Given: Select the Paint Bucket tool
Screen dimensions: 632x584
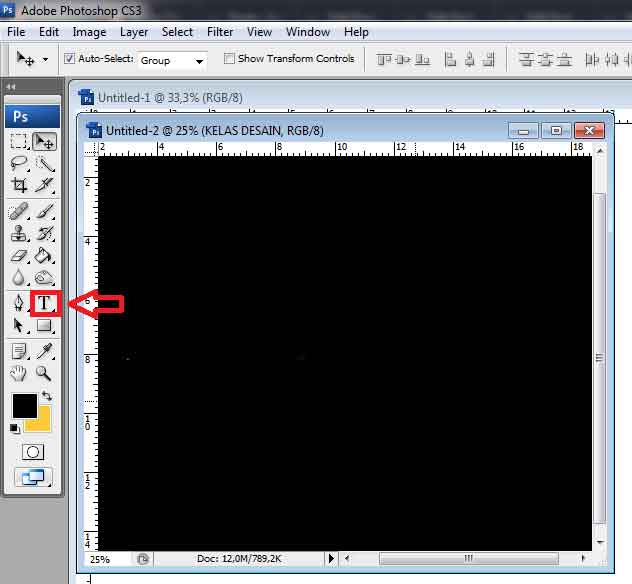Looking at the screenshot, I should pyautogui.click(x=44, y=255).
